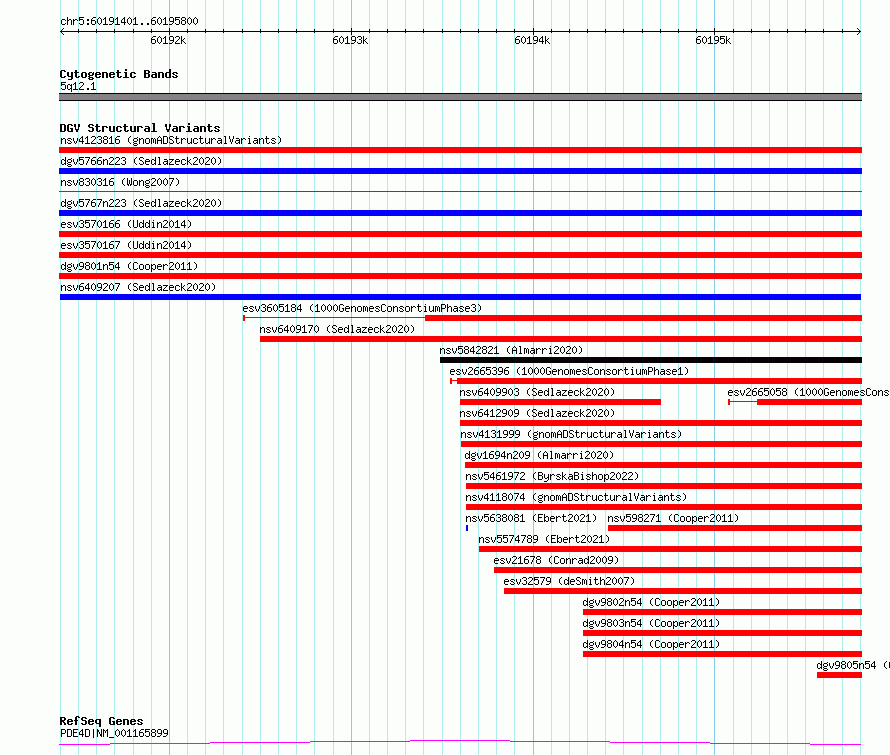Open the nsv5842821 Almarri2020 label
Image resolution: width=890 pixels, height=755 pixels.
511,350
